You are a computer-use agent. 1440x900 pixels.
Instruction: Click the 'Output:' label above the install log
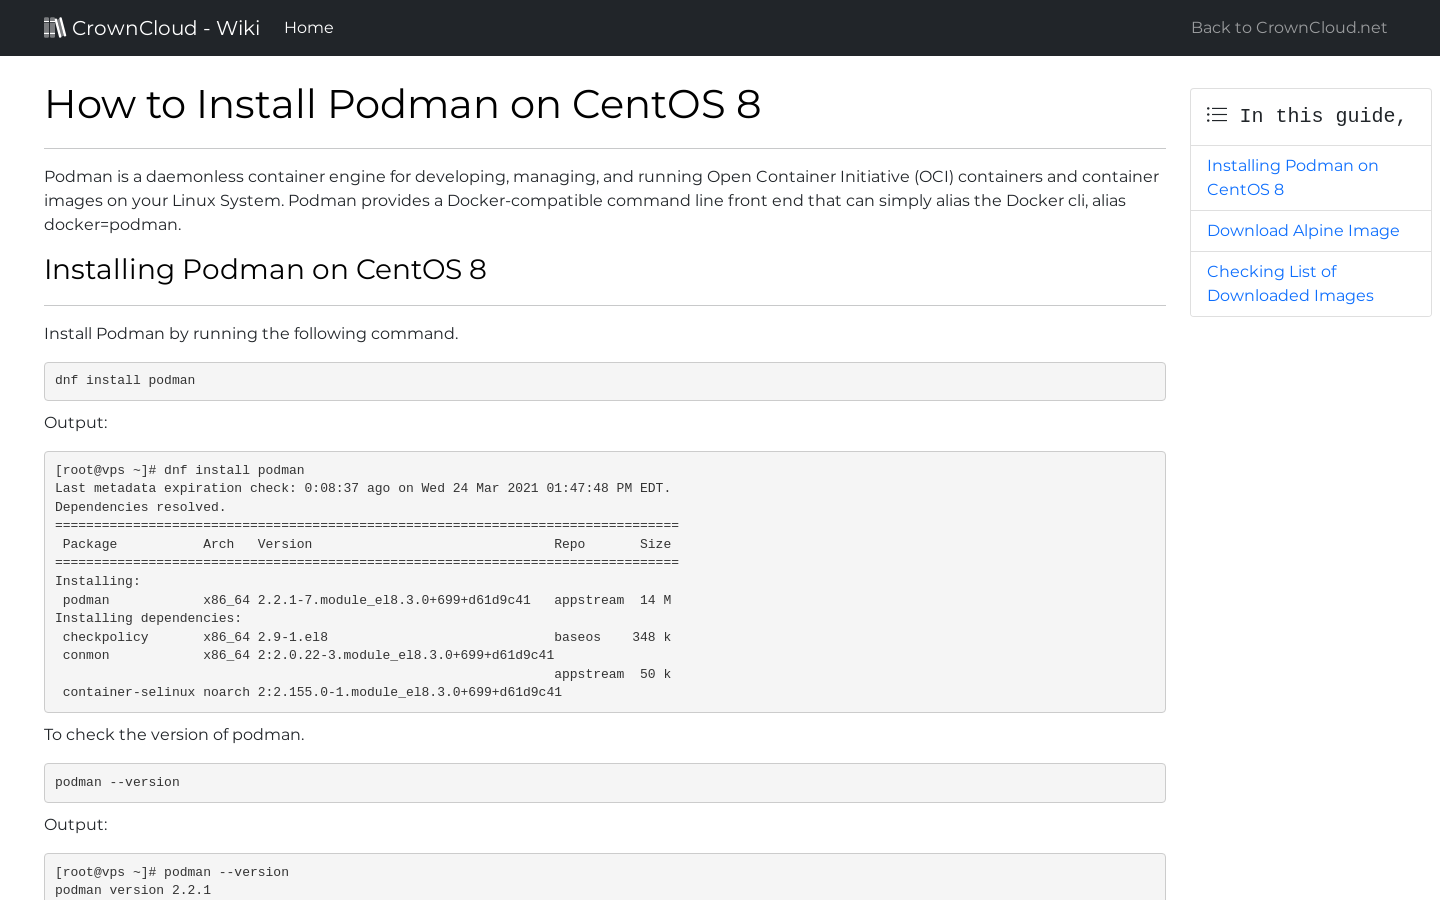coord(75,422)
